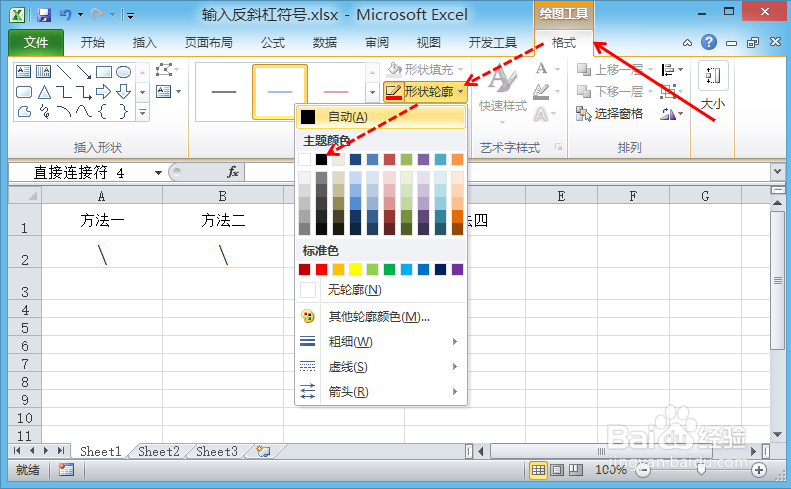The width and height of the screenshot is (791, 489).
Task: Switch to Page Break Preview button
Action: [576, 470]
